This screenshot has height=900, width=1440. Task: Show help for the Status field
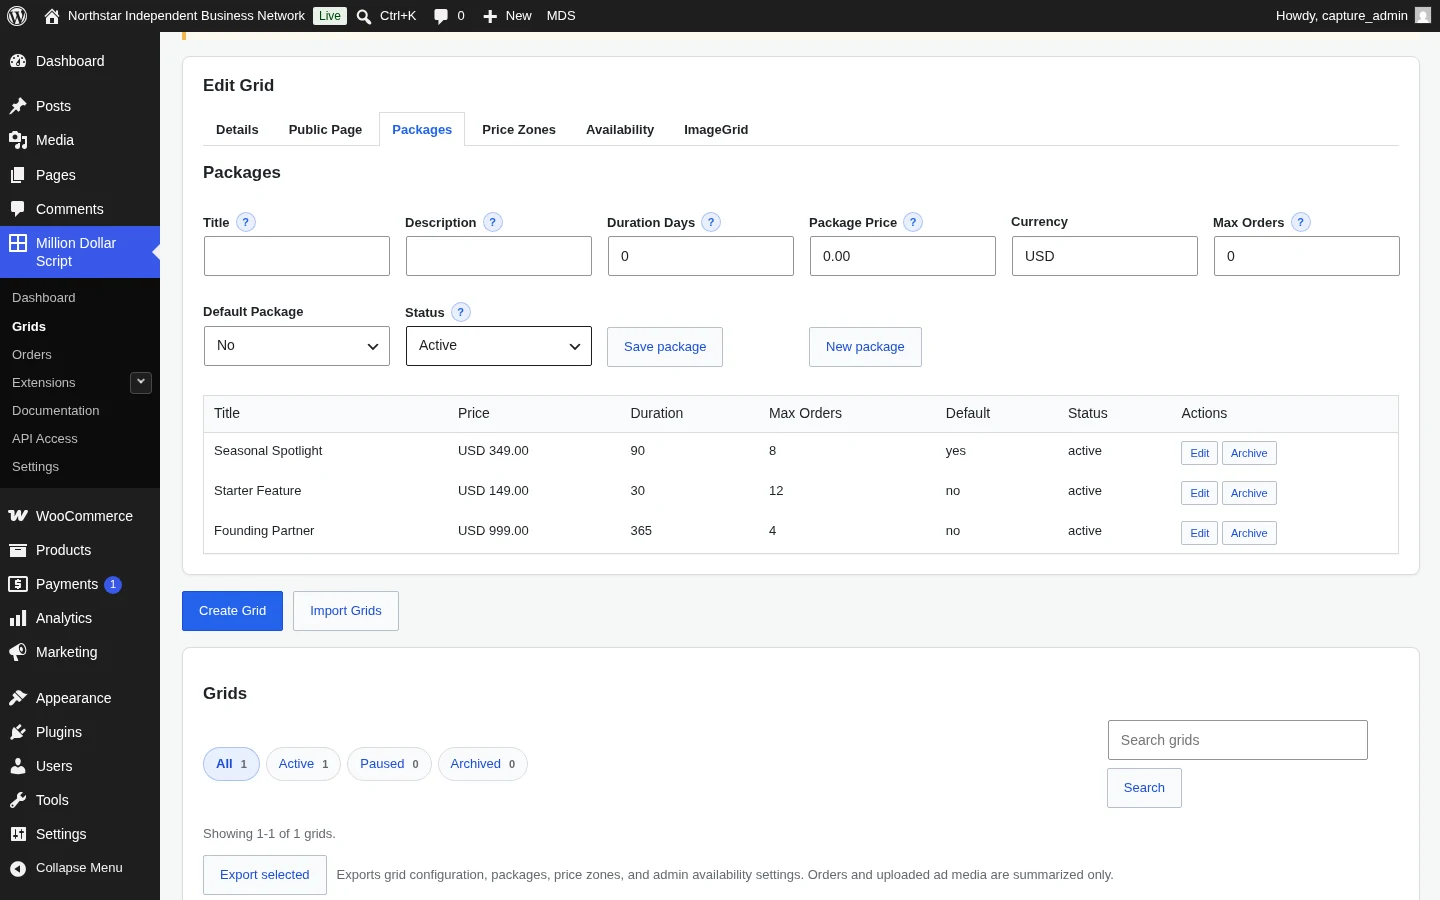[x=461, y=312]
